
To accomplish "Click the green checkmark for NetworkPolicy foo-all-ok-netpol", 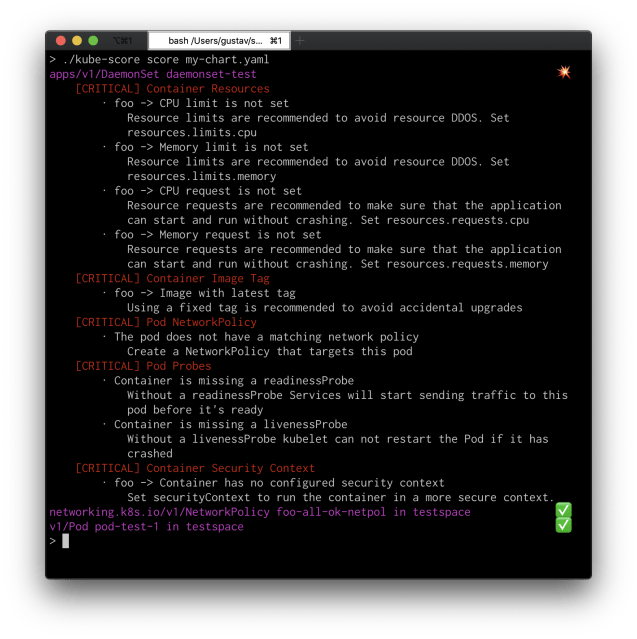I will [x=564, y=512].
